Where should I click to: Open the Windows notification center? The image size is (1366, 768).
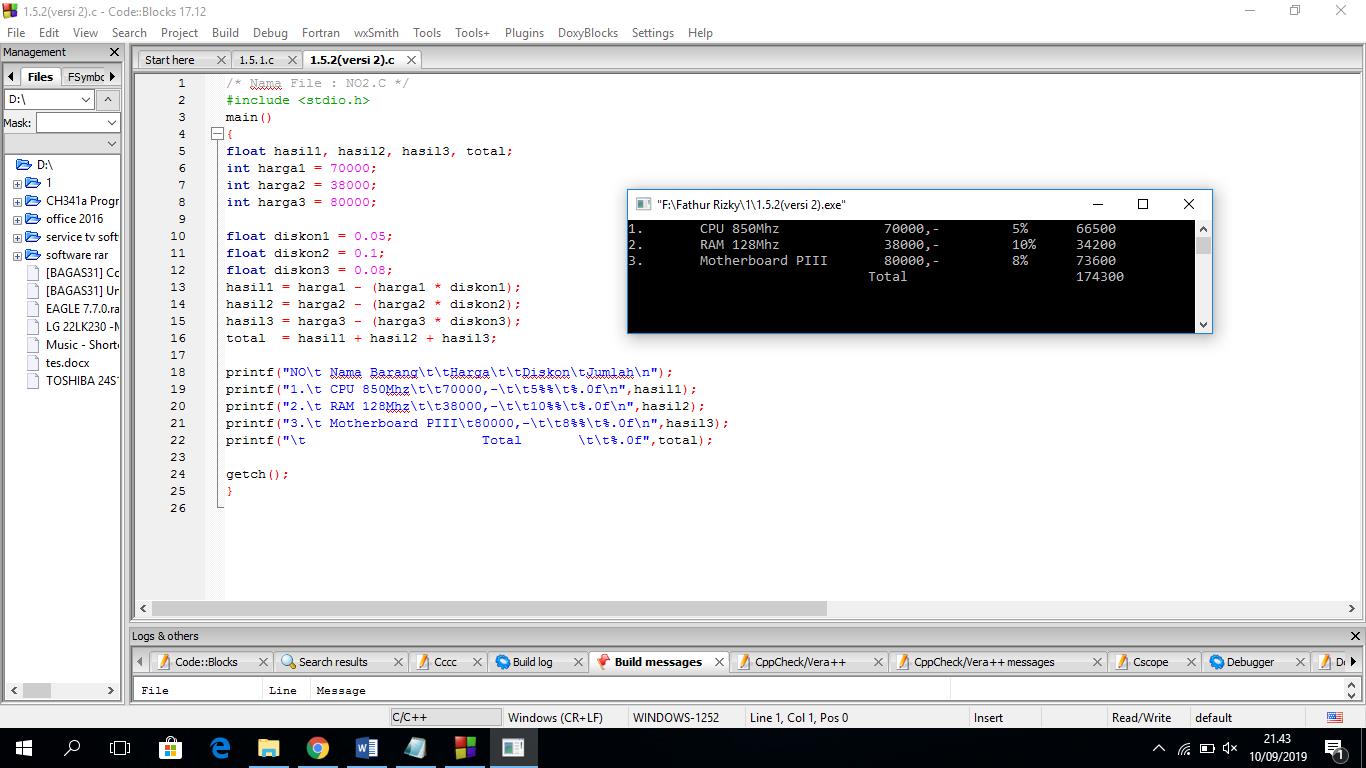coord(1335,748)
